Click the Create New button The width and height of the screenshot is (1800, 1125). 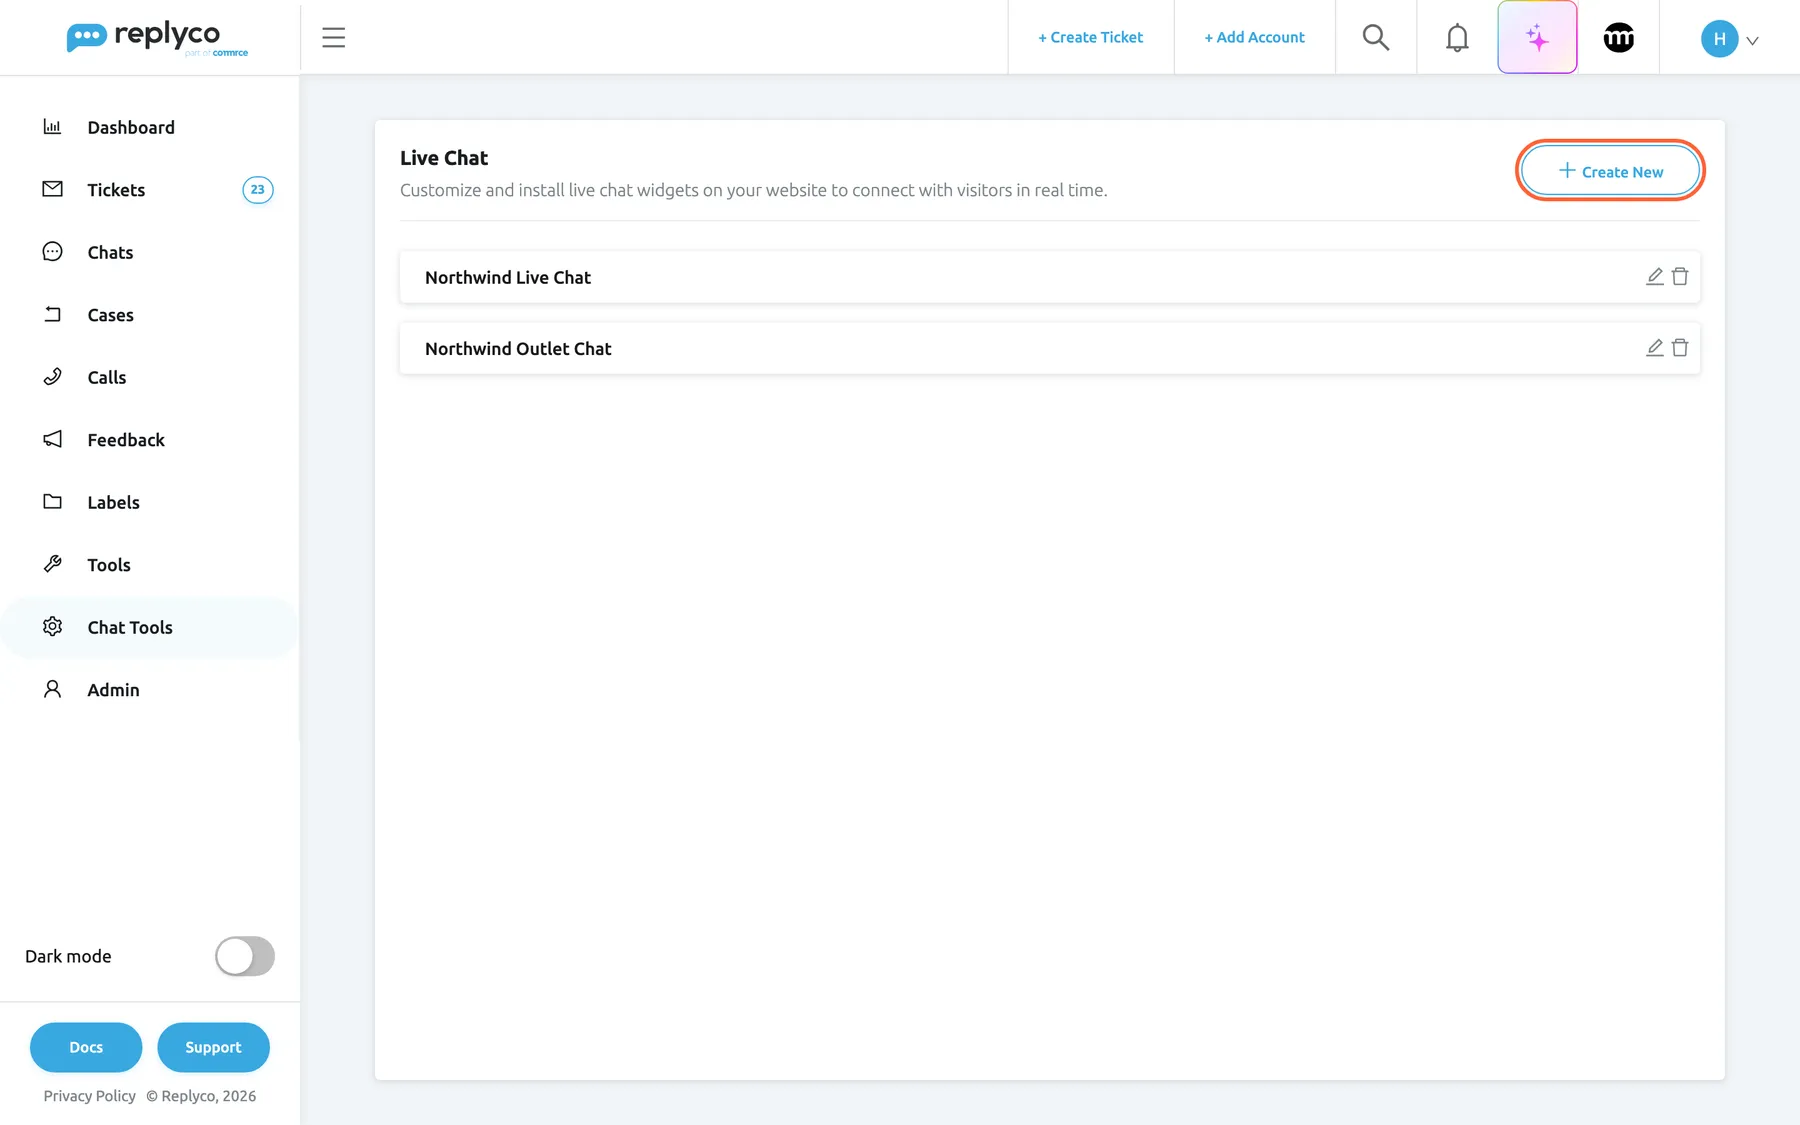tap(1610, 171)
